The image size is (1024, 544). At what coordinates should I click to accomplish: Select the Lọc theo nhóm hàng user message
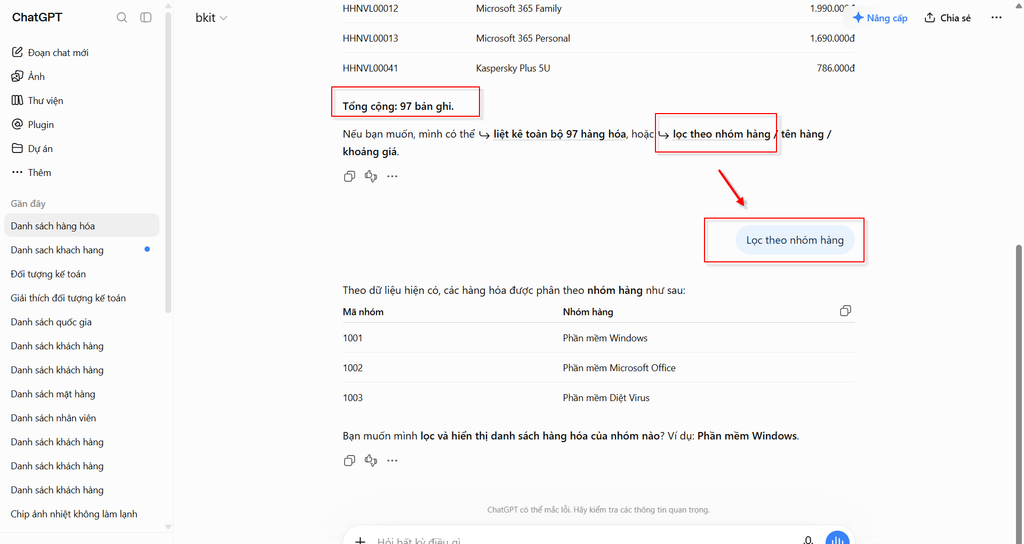[x=795, y=240]
